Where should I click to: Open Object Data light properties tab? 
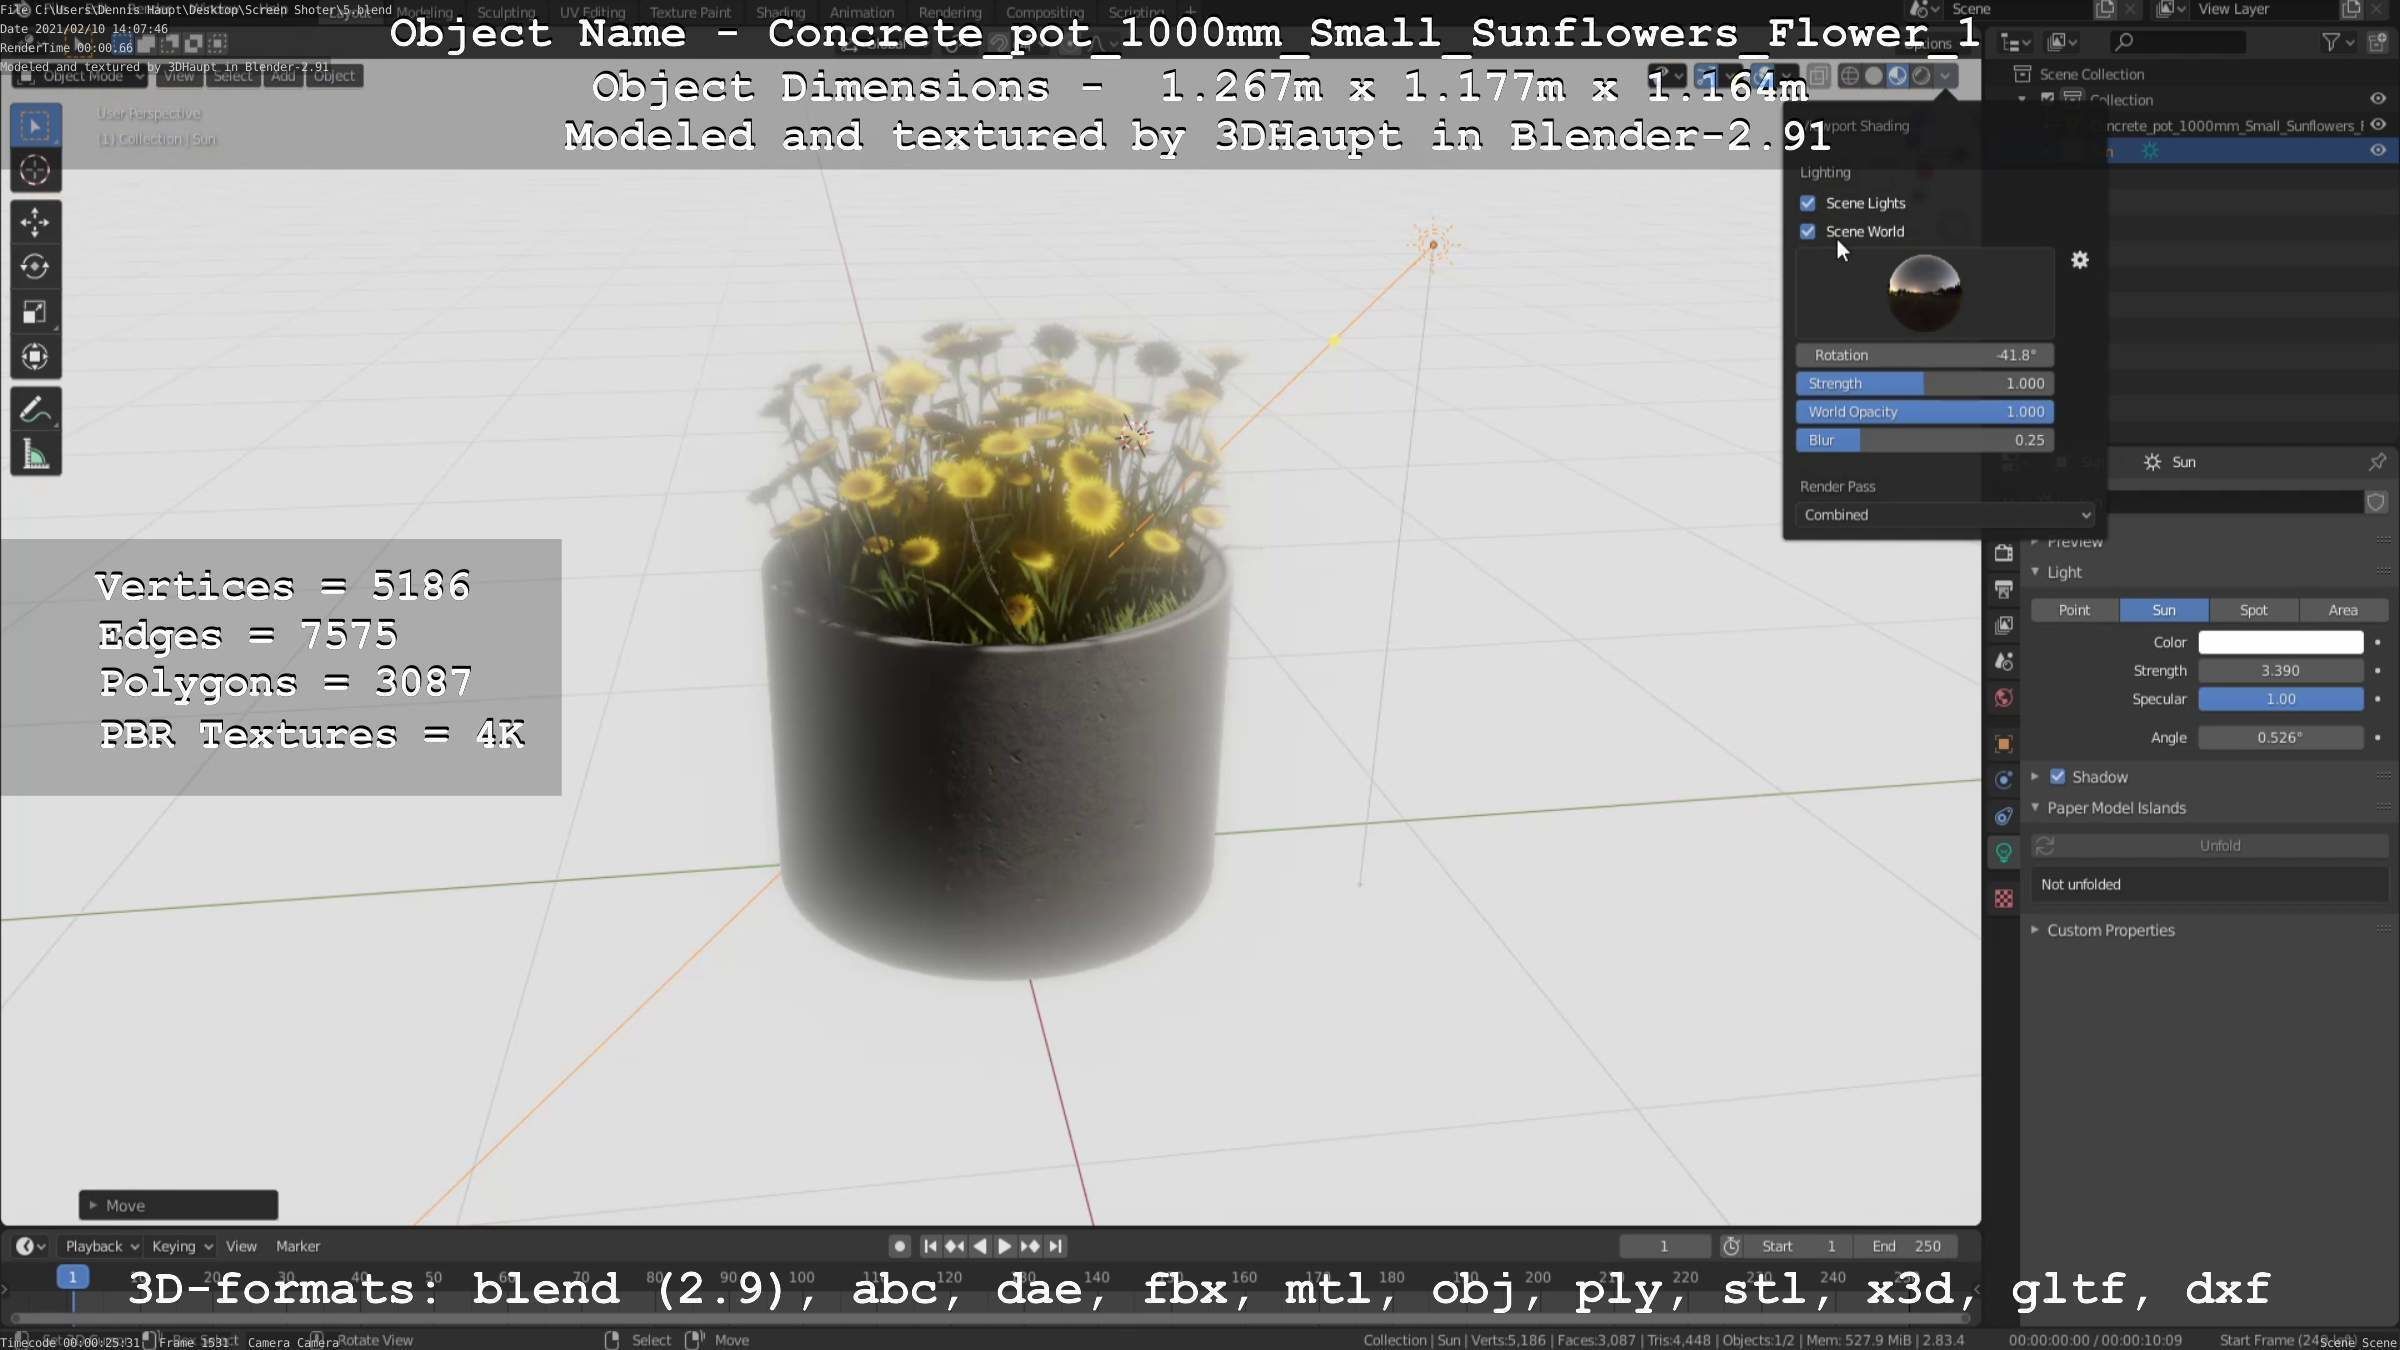pos(2003,852)
